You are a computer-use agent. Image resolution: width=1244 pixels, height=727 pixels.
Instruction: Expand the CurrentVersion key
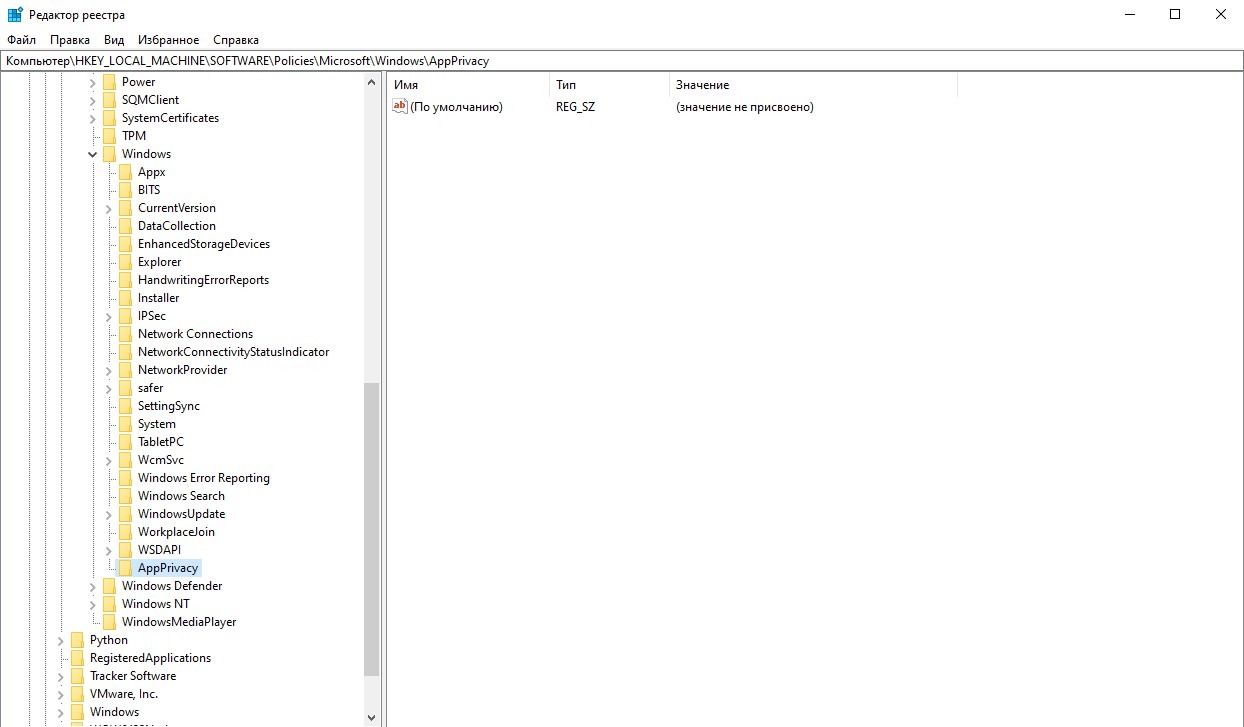point(109,208)
